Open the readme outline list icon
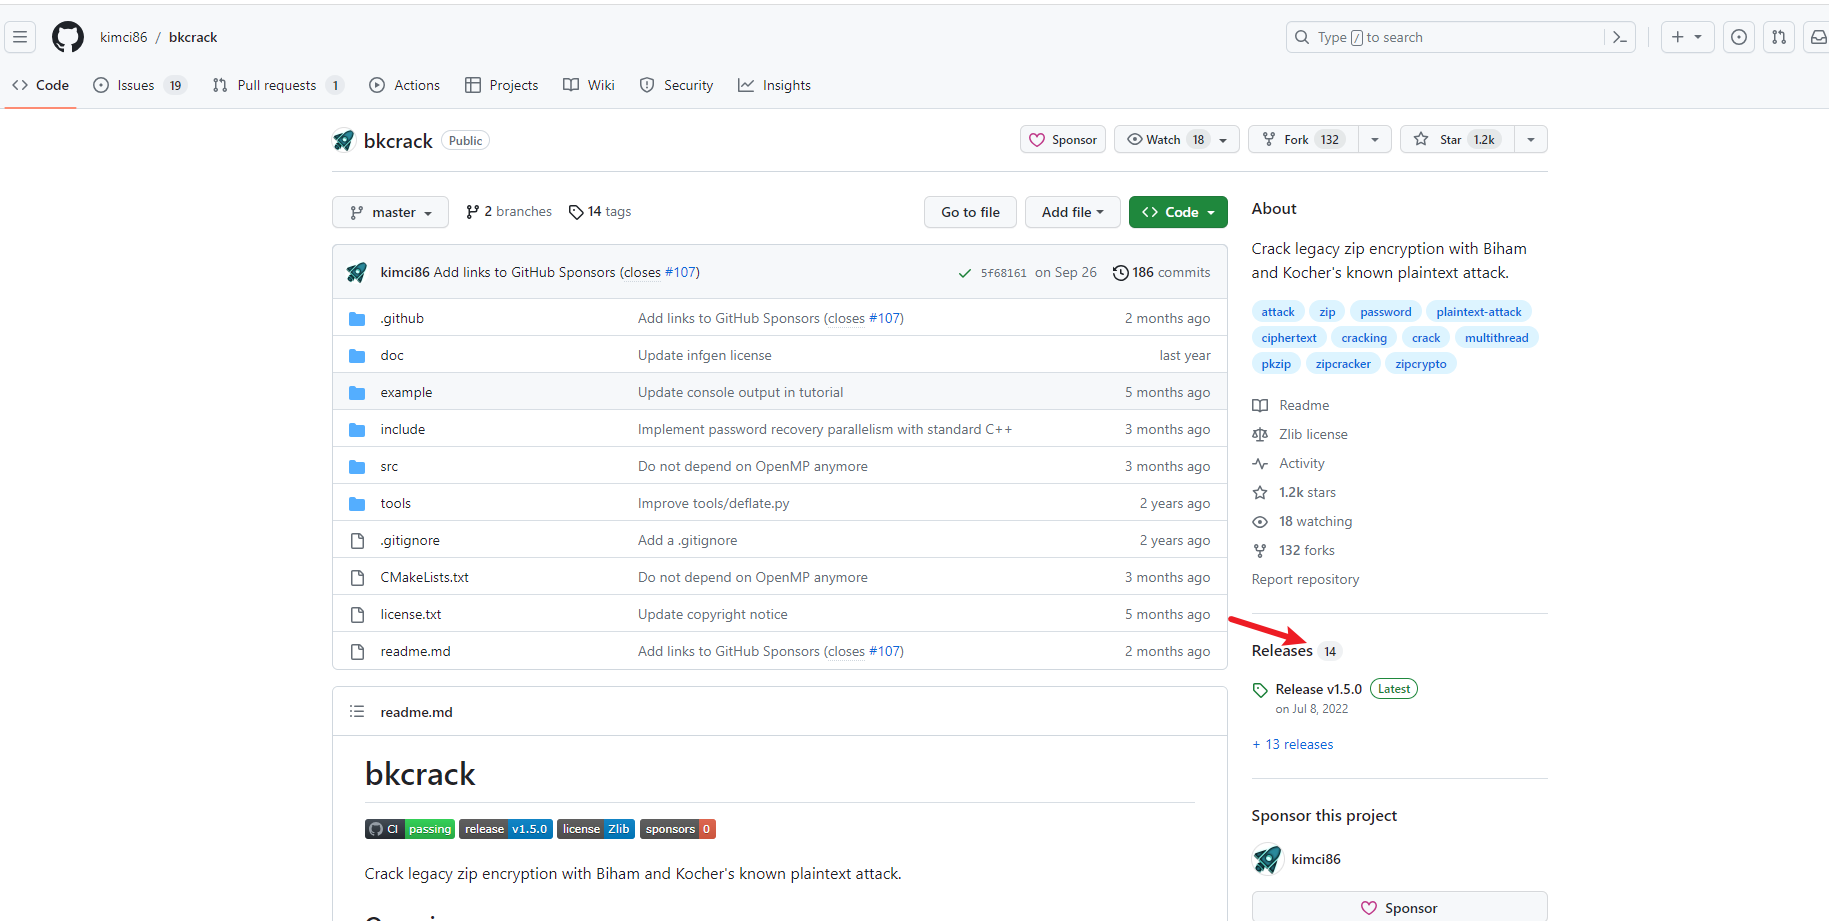 click(357, 712)
